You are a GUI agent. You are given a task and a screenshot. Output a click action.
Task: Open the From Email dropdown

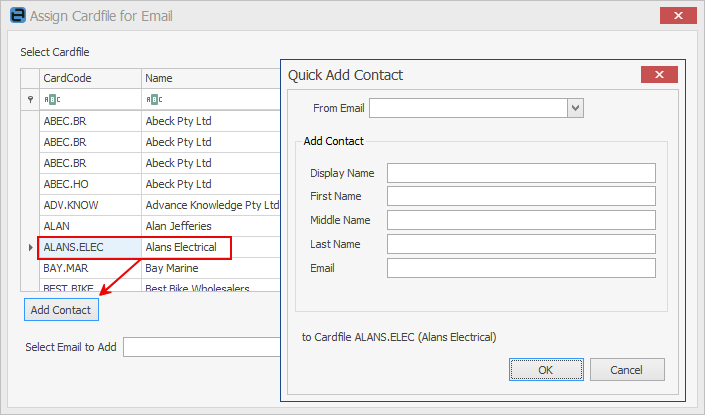(575, 108)
